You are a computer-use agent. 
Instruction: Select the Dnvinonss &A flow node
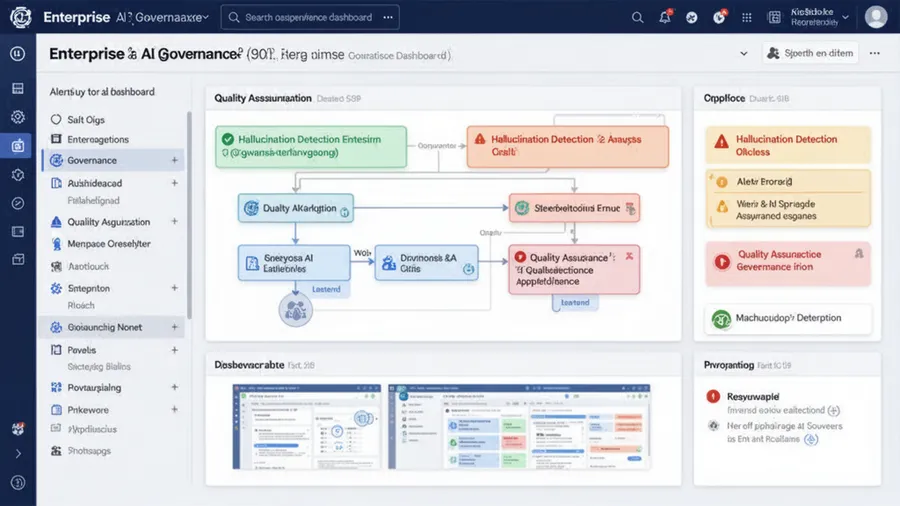(x=426, y=263)
